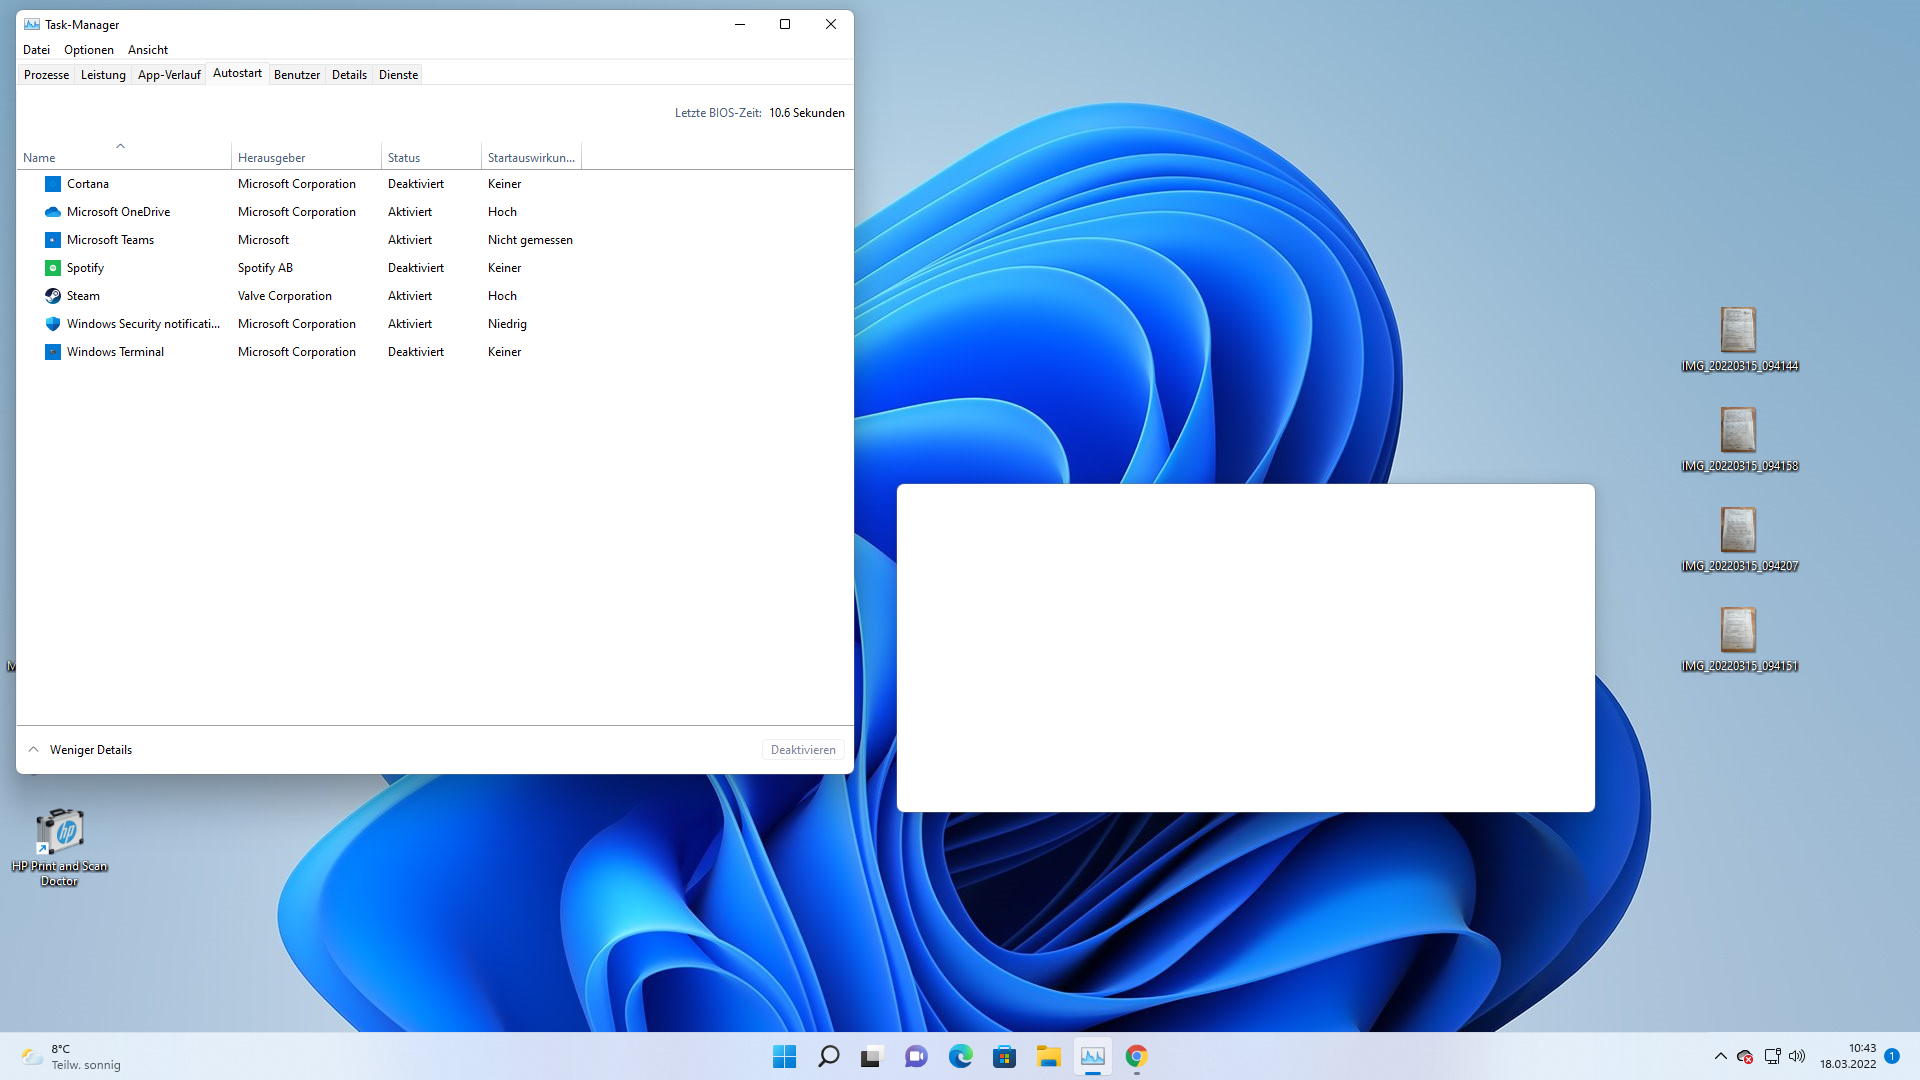Click the green Spotify startup icon
Image resolution: width=1920 pixels, height=1080 pixels.
click(53, 268)
